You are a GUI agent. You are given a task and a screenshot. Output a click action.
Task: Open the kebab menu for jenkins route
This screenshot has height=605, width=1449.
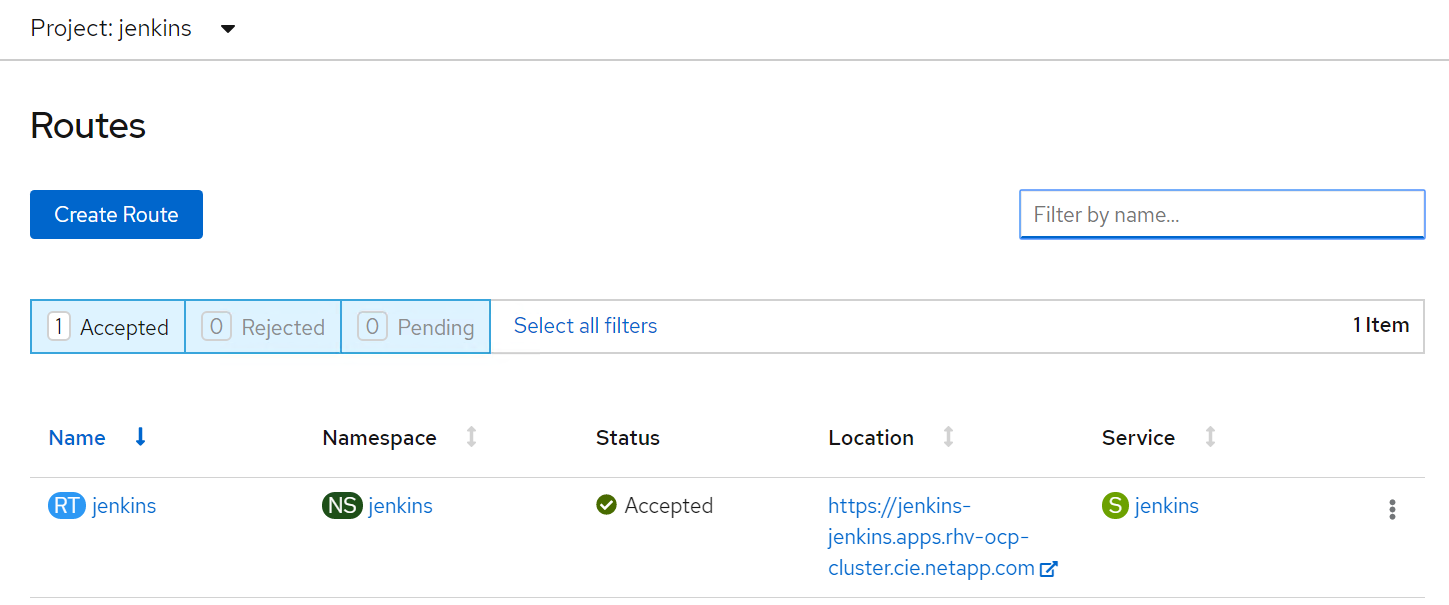click(x=1392, y=510)
